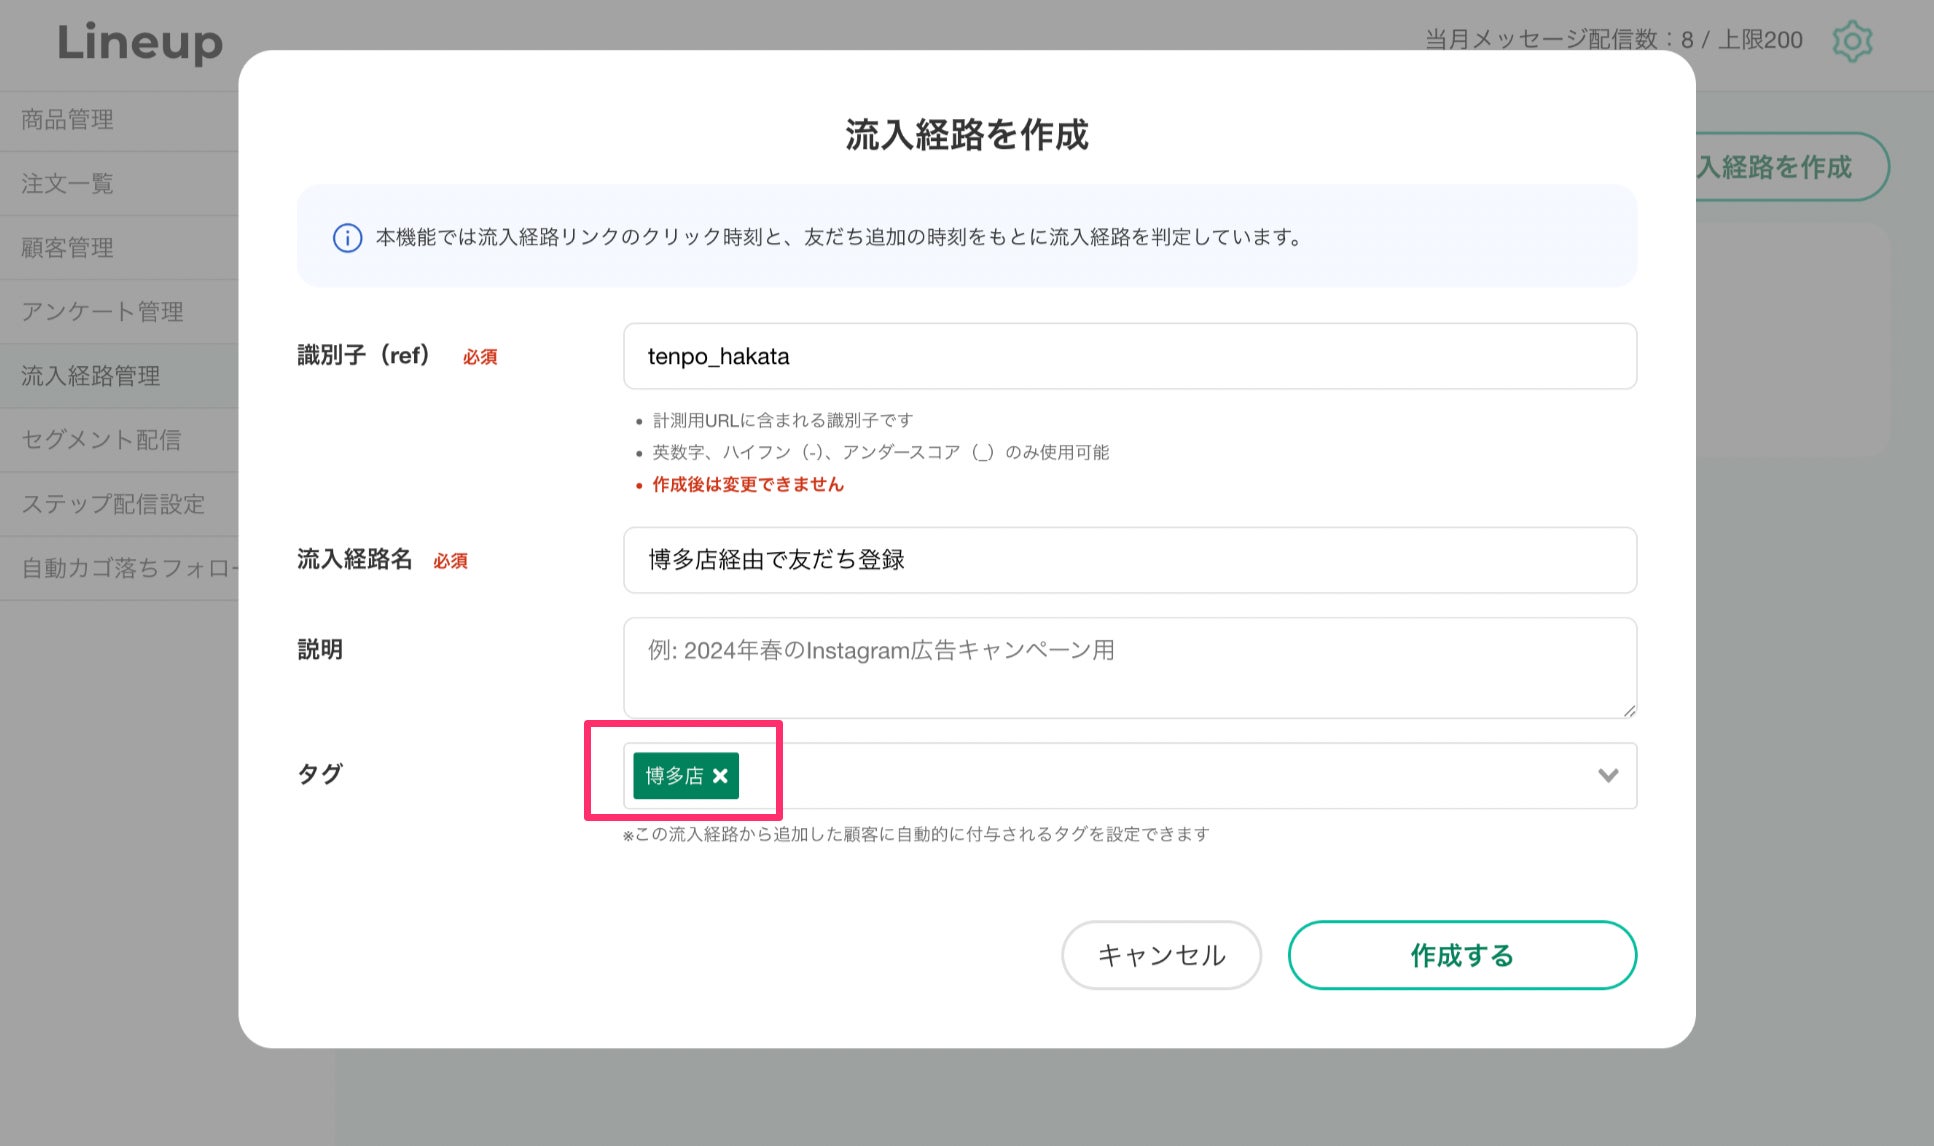Click the 流入経路名 text field
Viewport: 1934px width, 1146px height.
click(1129, 560)
